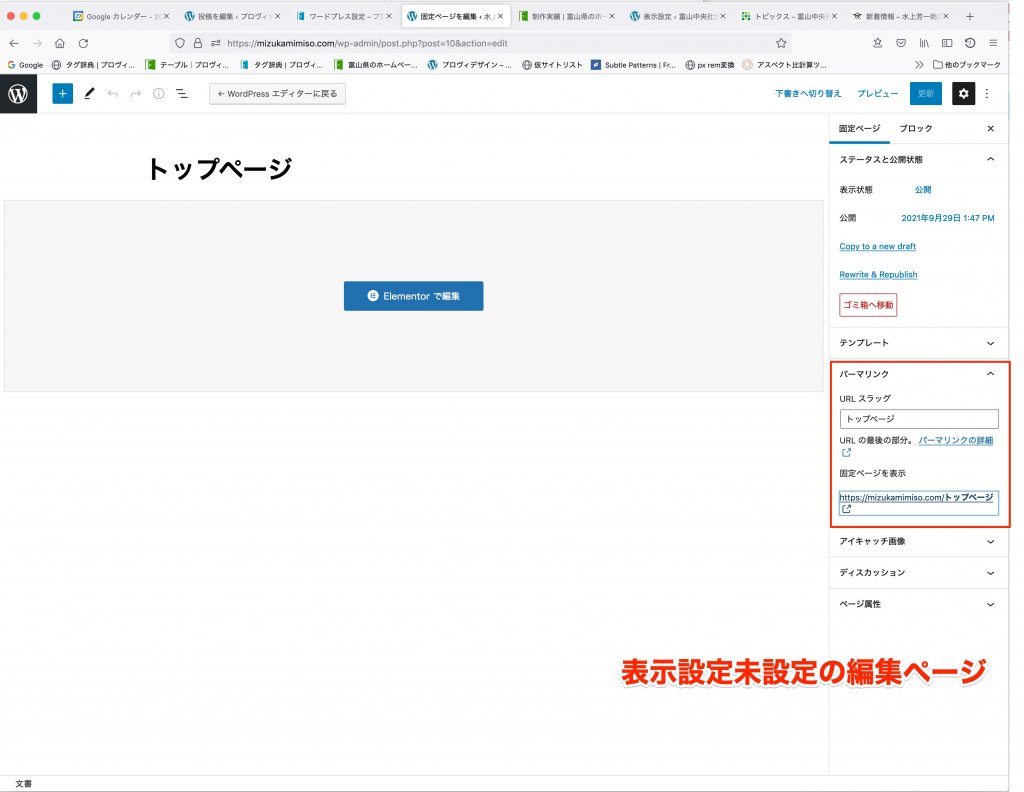Screen dimensions: 1024x792
Task: Open the document outline list view icon
Action: pyautogui.click(x=182, y=93)
